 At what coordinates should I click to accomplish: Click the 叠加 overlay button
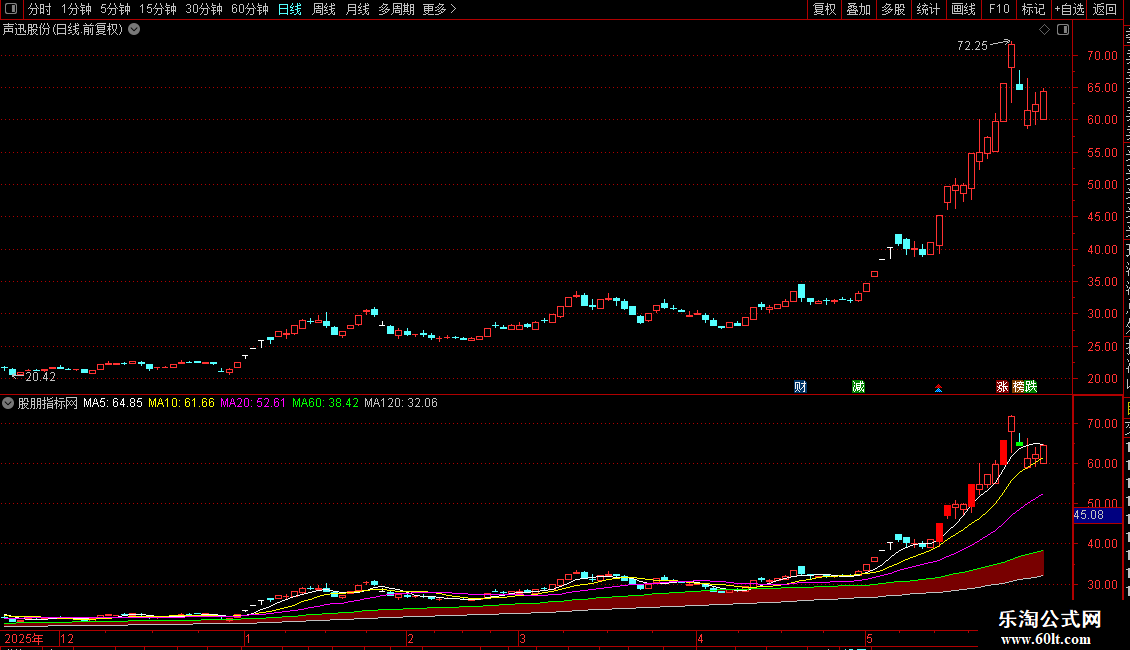[x=858, y=9]
